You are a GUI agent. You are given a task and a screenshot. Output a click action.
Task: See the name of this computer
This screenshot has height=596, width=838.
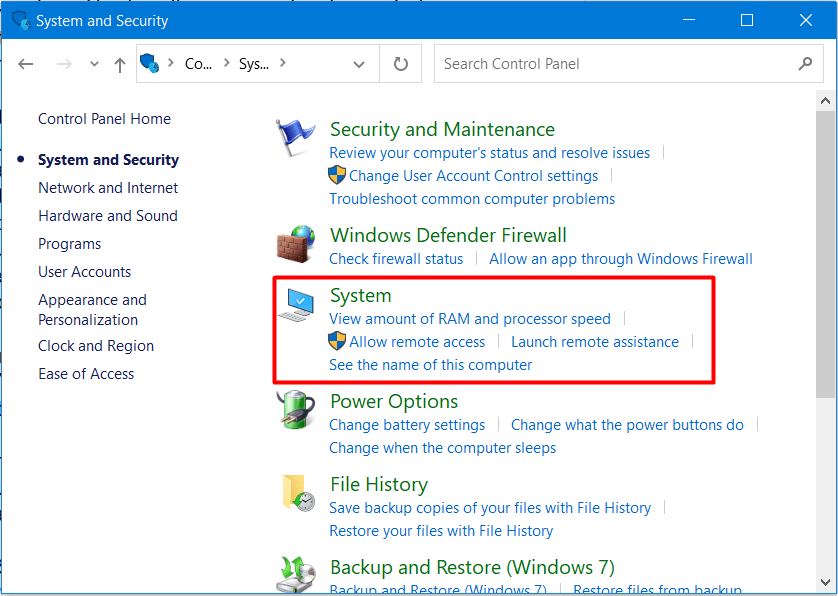pyautogui.click(x=431, y=365)
